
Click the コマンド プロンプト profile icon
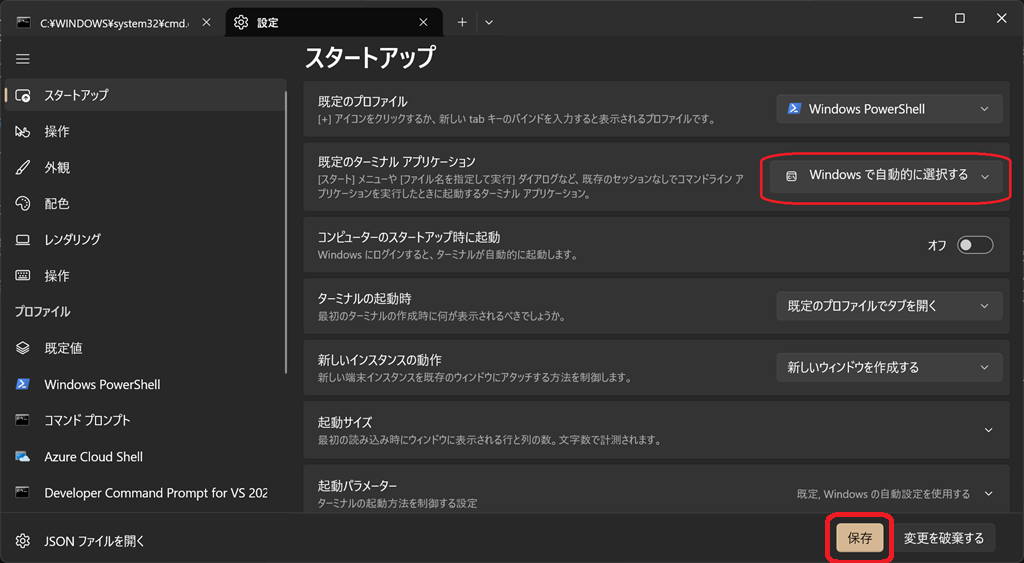(x=23, y=420)
